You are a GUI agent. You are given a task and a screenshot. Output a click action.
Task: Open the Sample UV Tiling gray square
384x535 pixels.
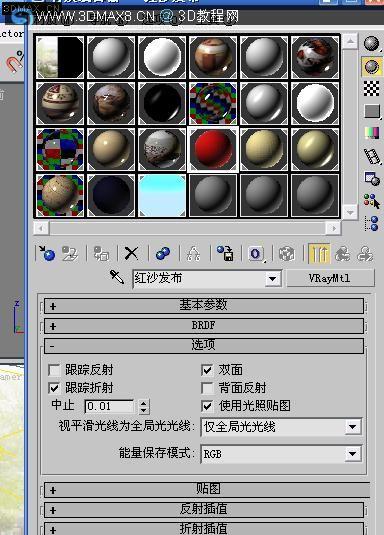pyautogui.click(x=371, y=111)
